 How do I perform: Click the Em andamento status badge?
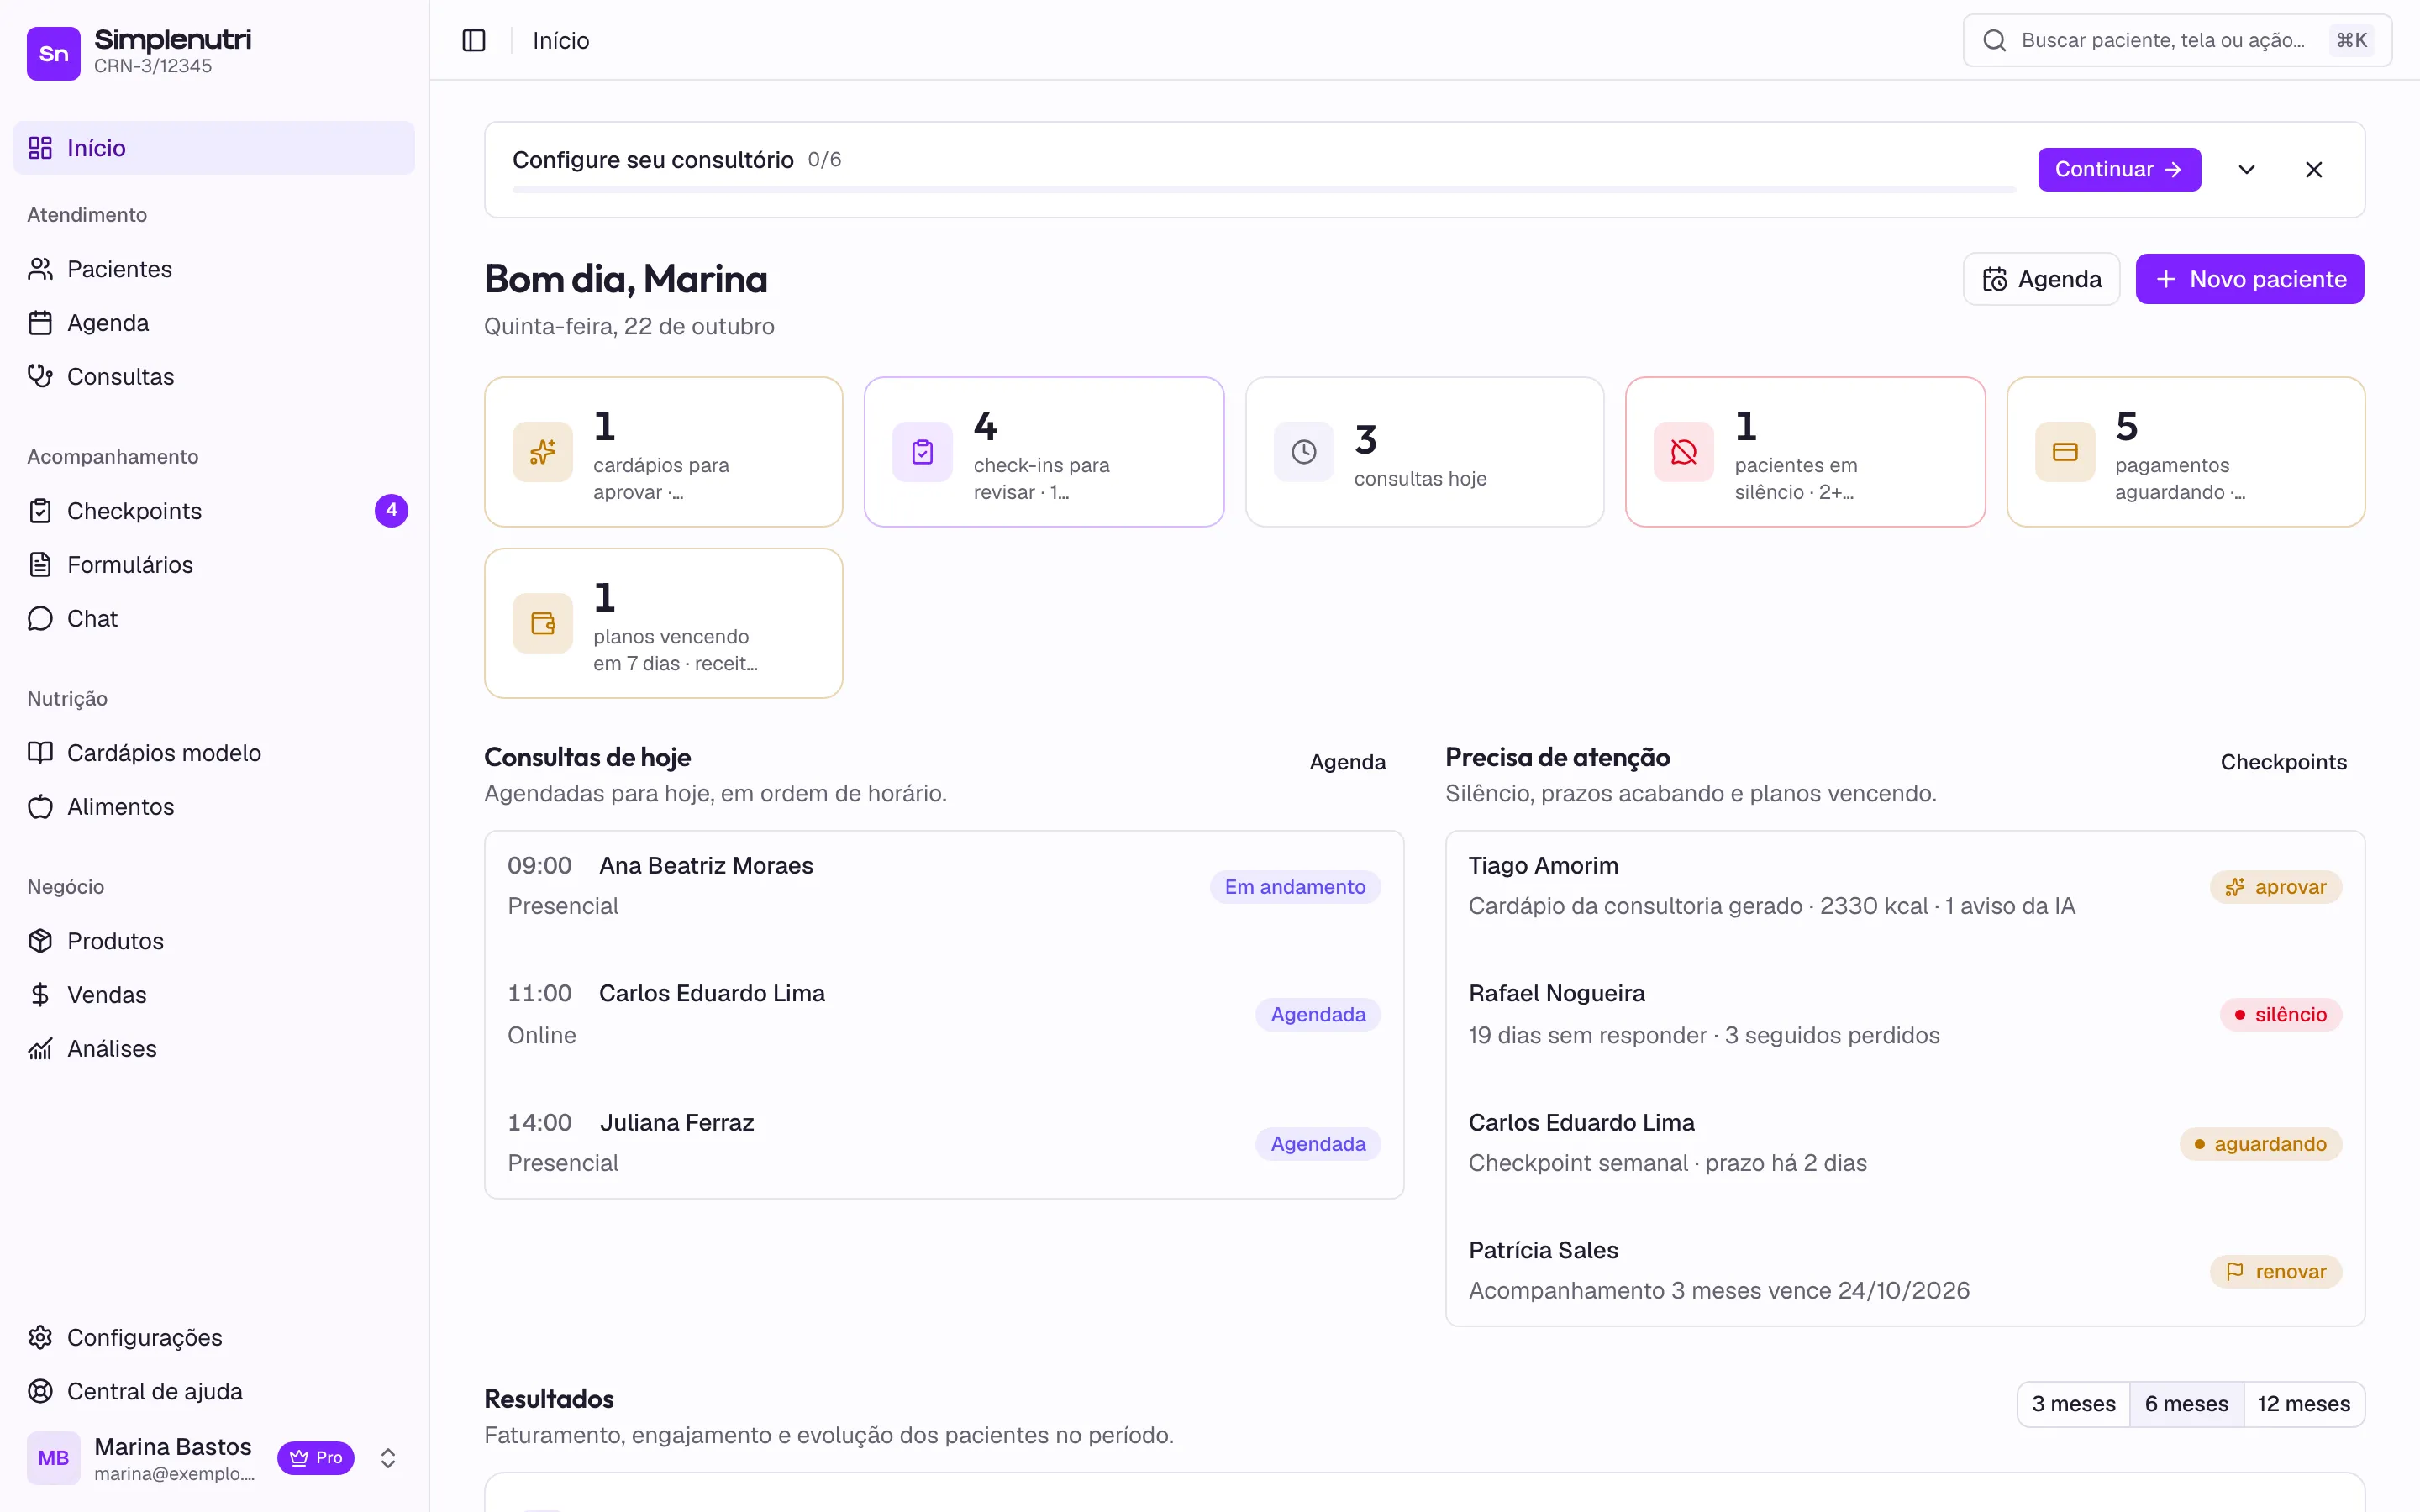tap(1294, 887)
